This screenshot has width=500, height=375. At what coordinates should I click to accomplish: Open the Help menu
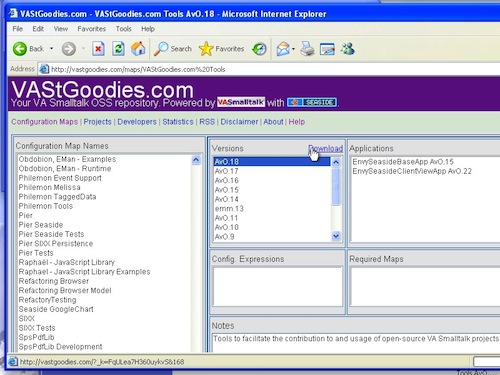(x=148, y=29)
